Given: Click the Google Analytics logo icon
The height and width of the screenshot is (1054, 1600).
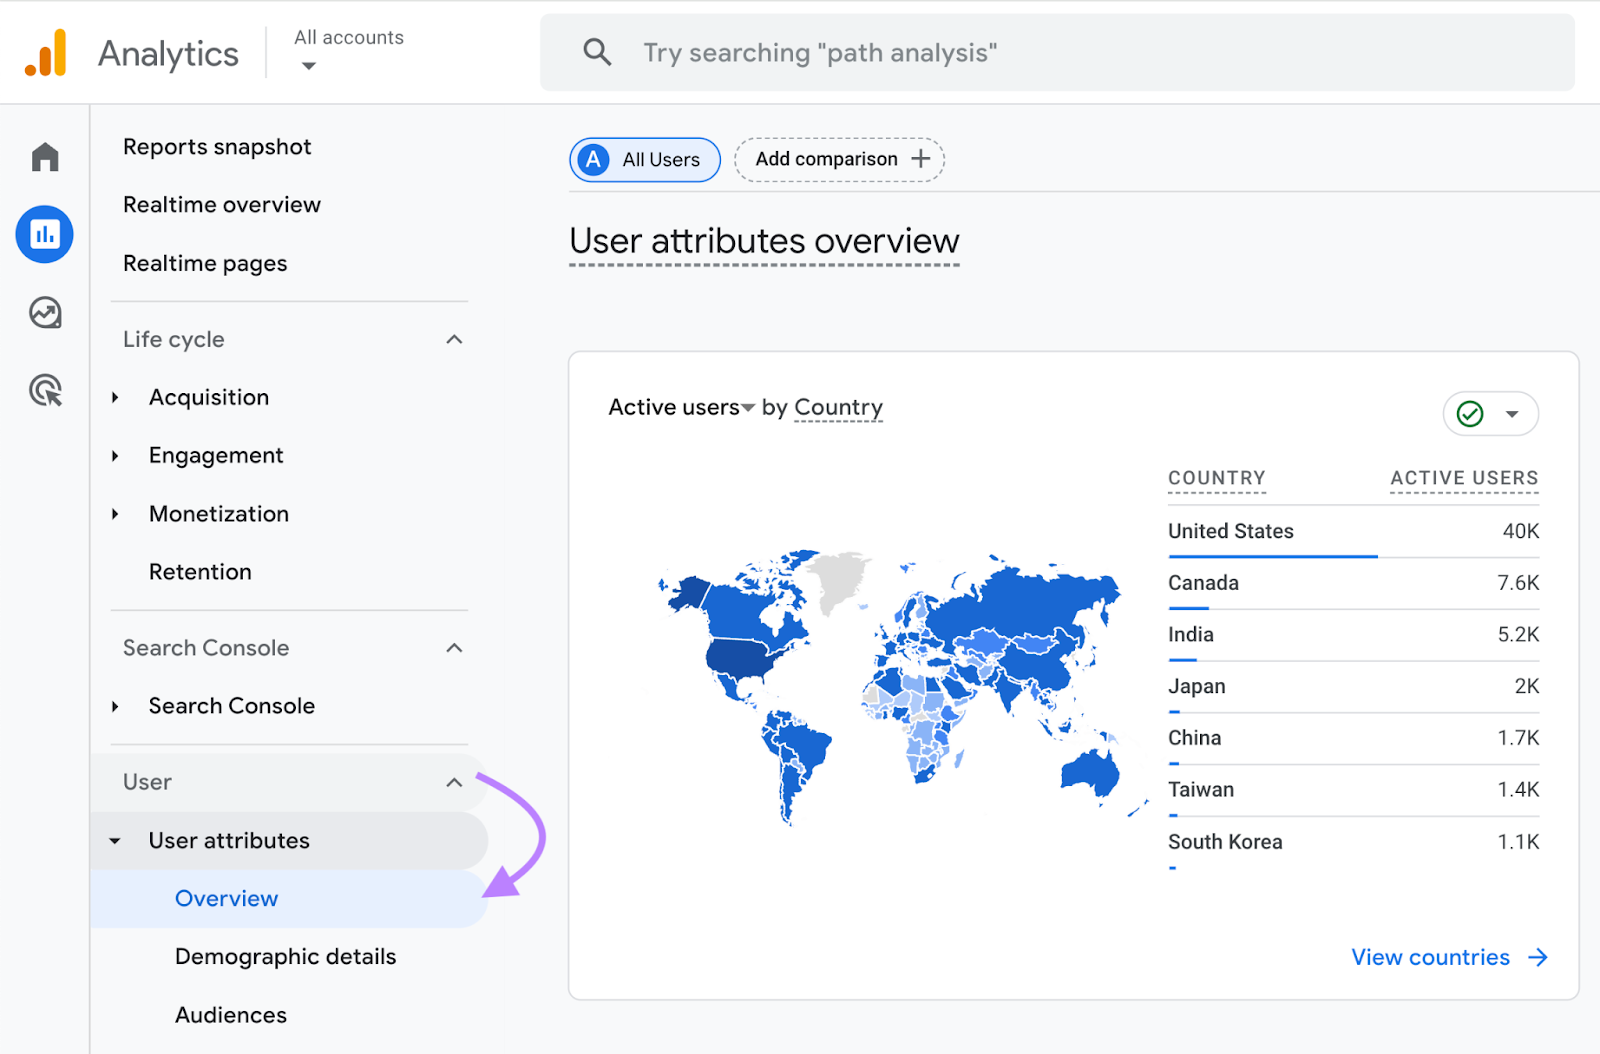Looking at the screenshot, I should coord(46,52).
